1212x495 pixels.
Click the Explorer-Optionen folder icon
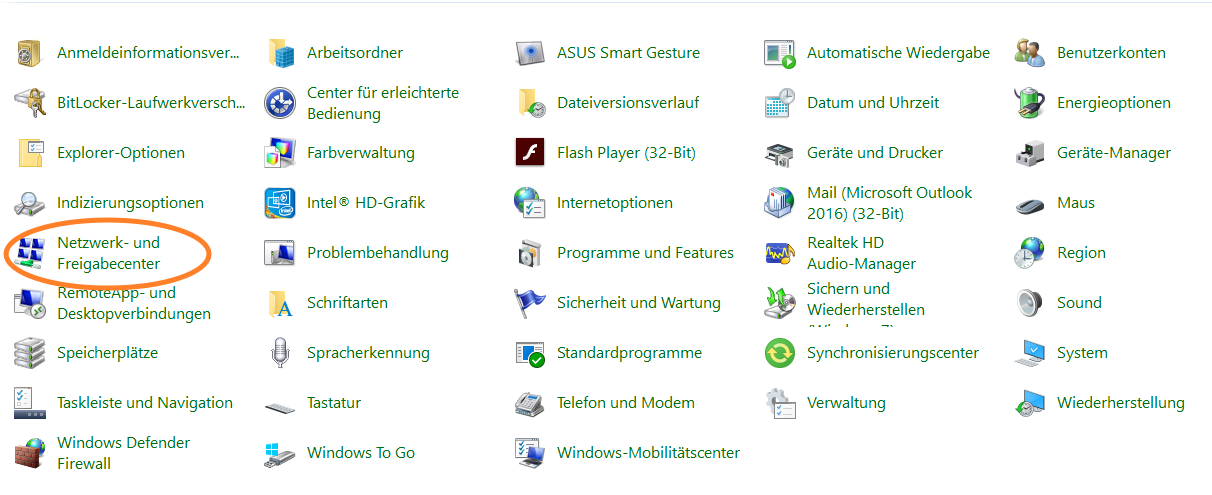point(30,153)
